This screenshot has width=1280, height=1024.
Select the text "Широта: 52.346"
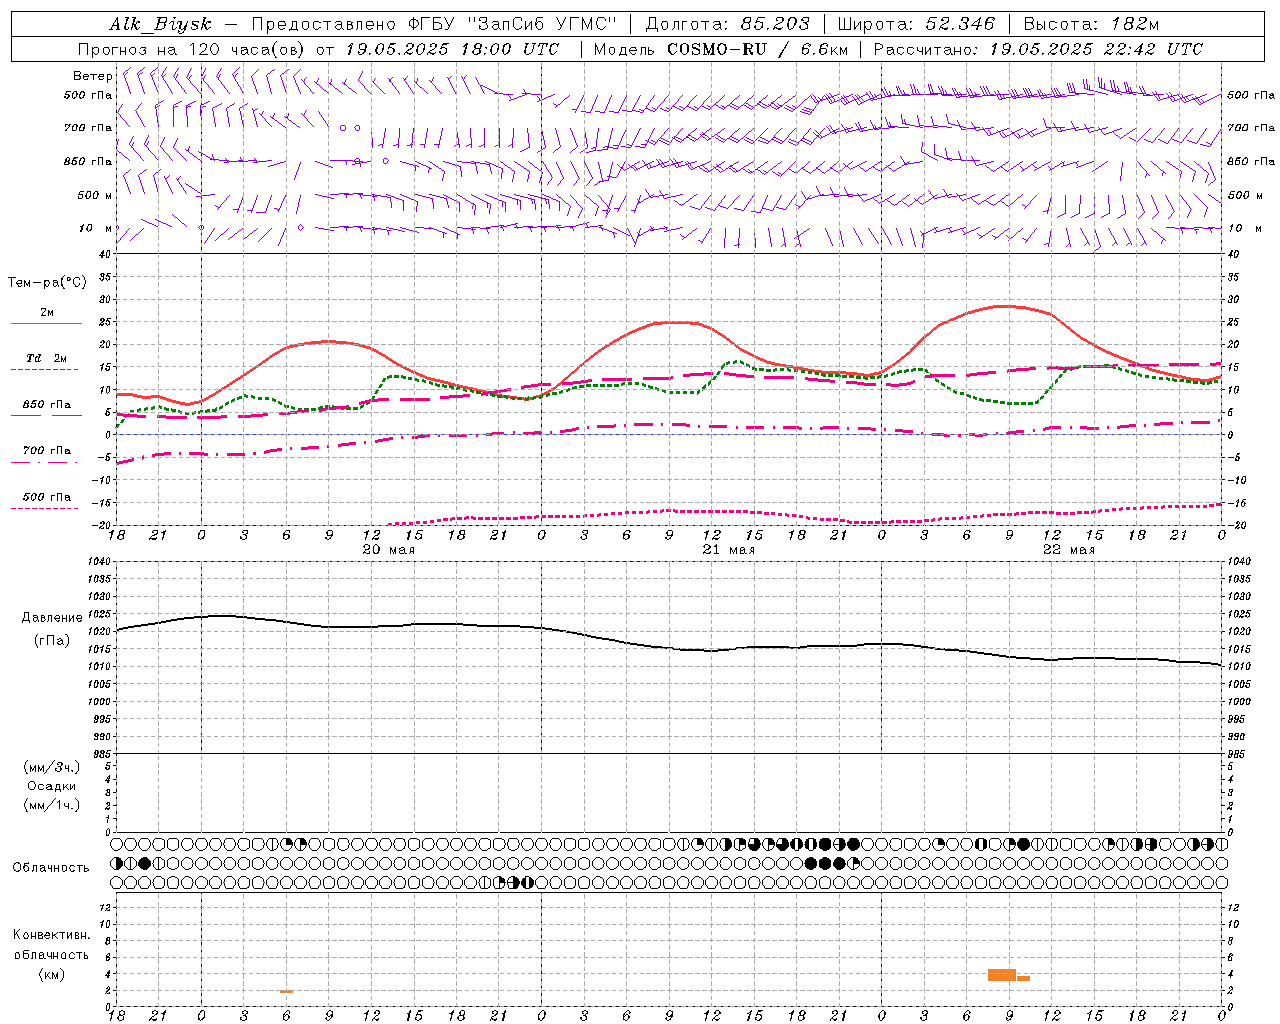click(x=916, y=24)
